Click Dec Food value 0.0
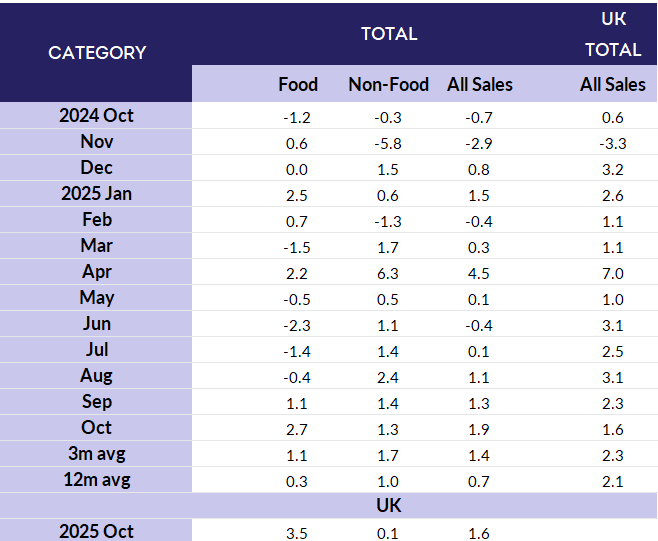The width and height of the screenshot is (658, 541). coord(298,169)
